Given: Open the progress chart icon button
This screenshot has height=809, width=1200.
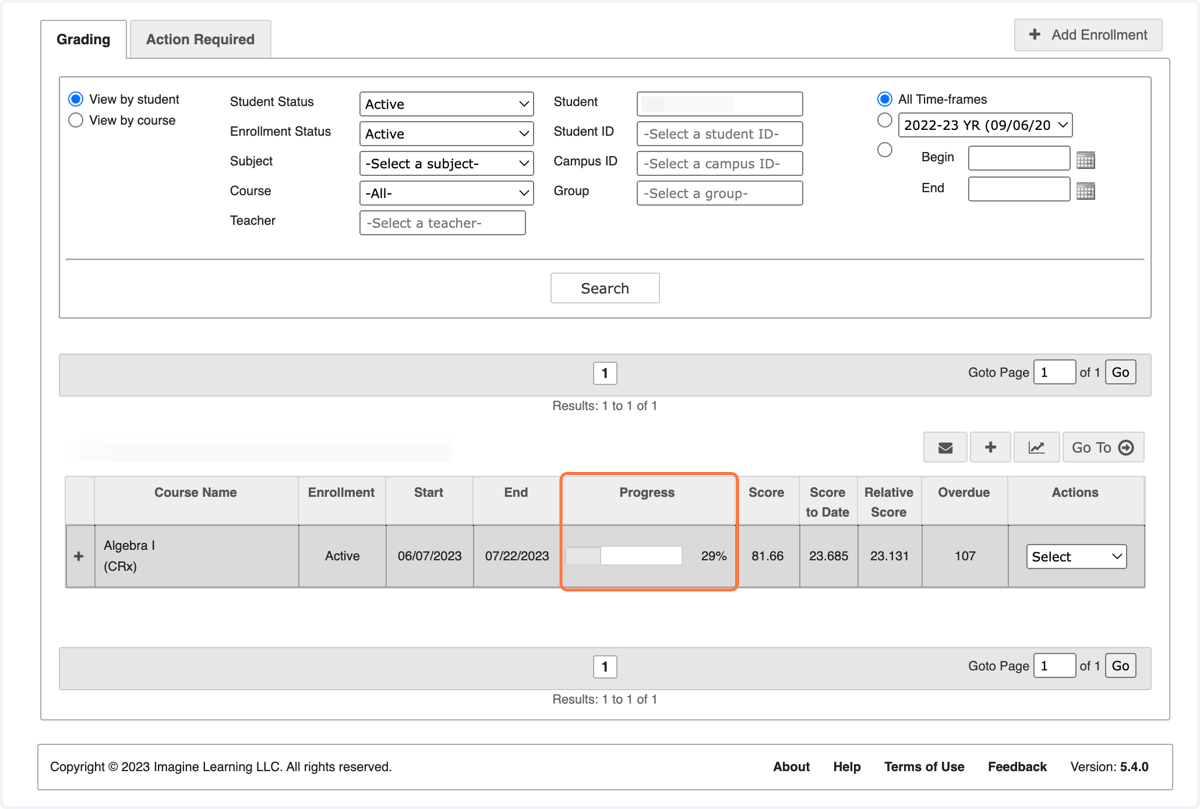Looking at the screenshot, I should [x=1036, y=447].
